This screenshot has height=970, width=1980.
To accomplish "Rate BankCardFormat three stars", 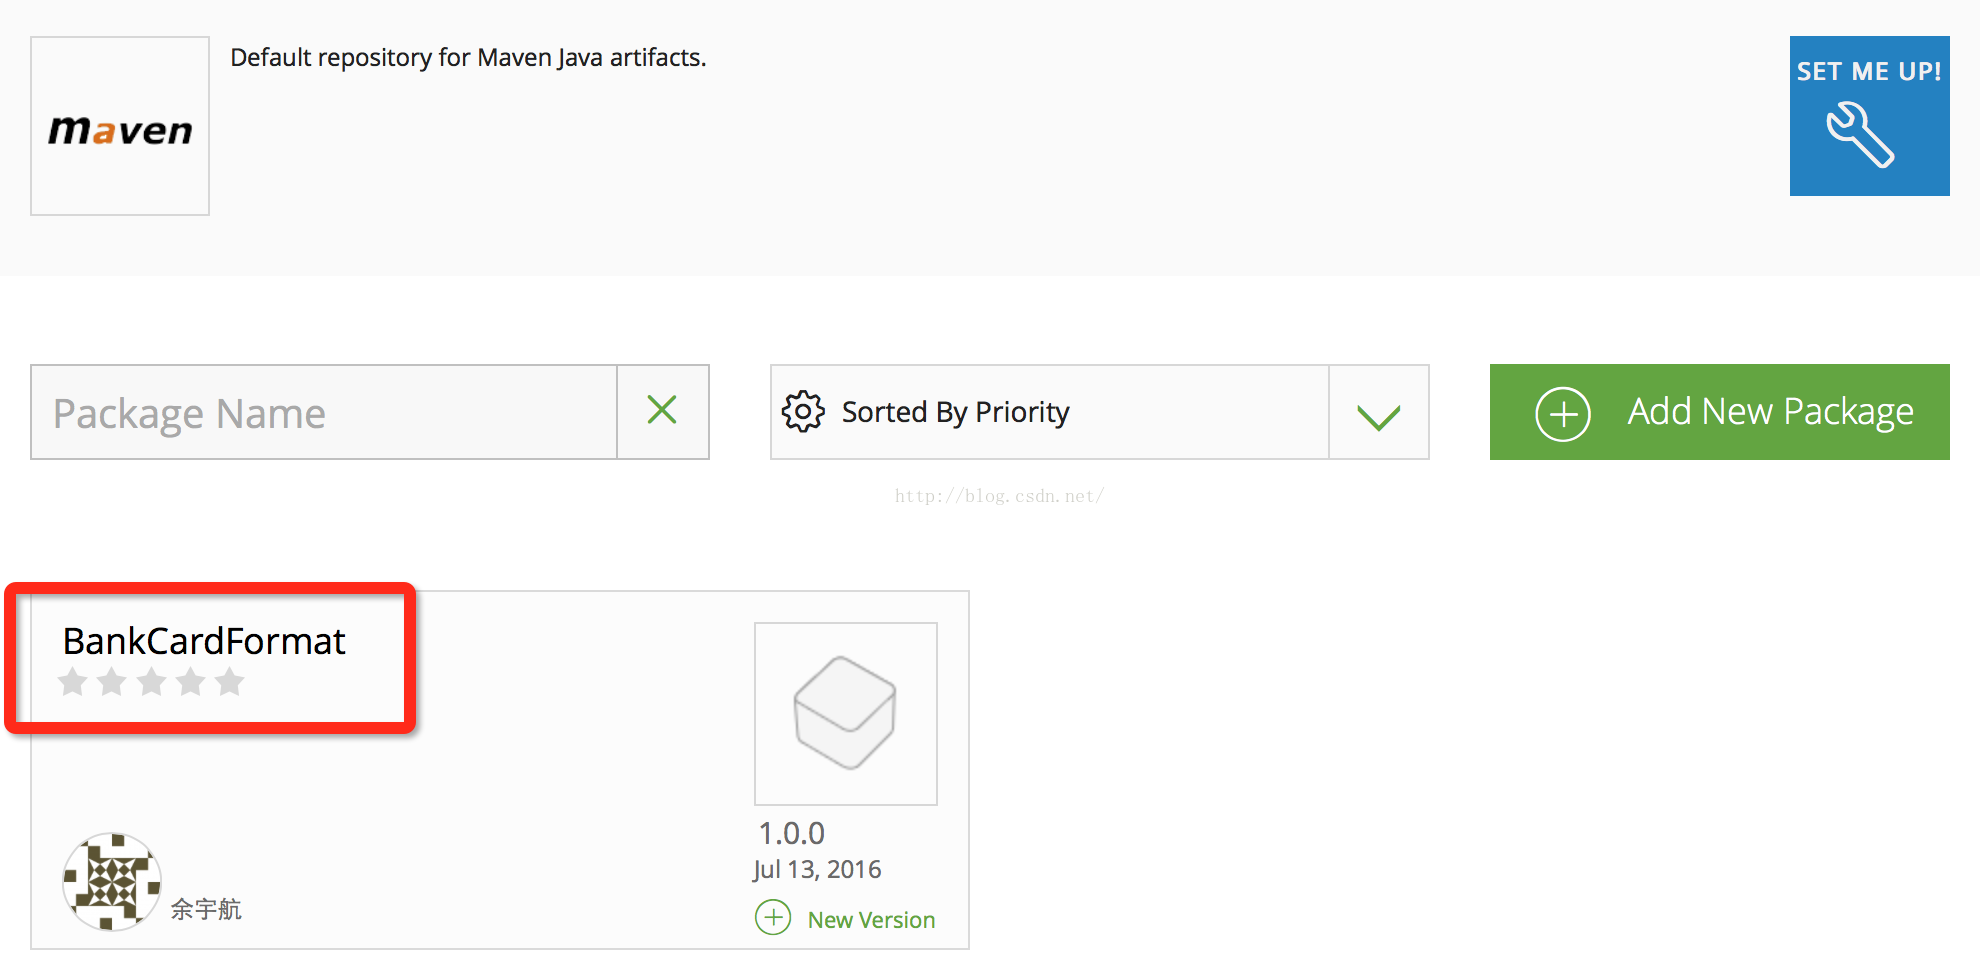I will 151,682.
